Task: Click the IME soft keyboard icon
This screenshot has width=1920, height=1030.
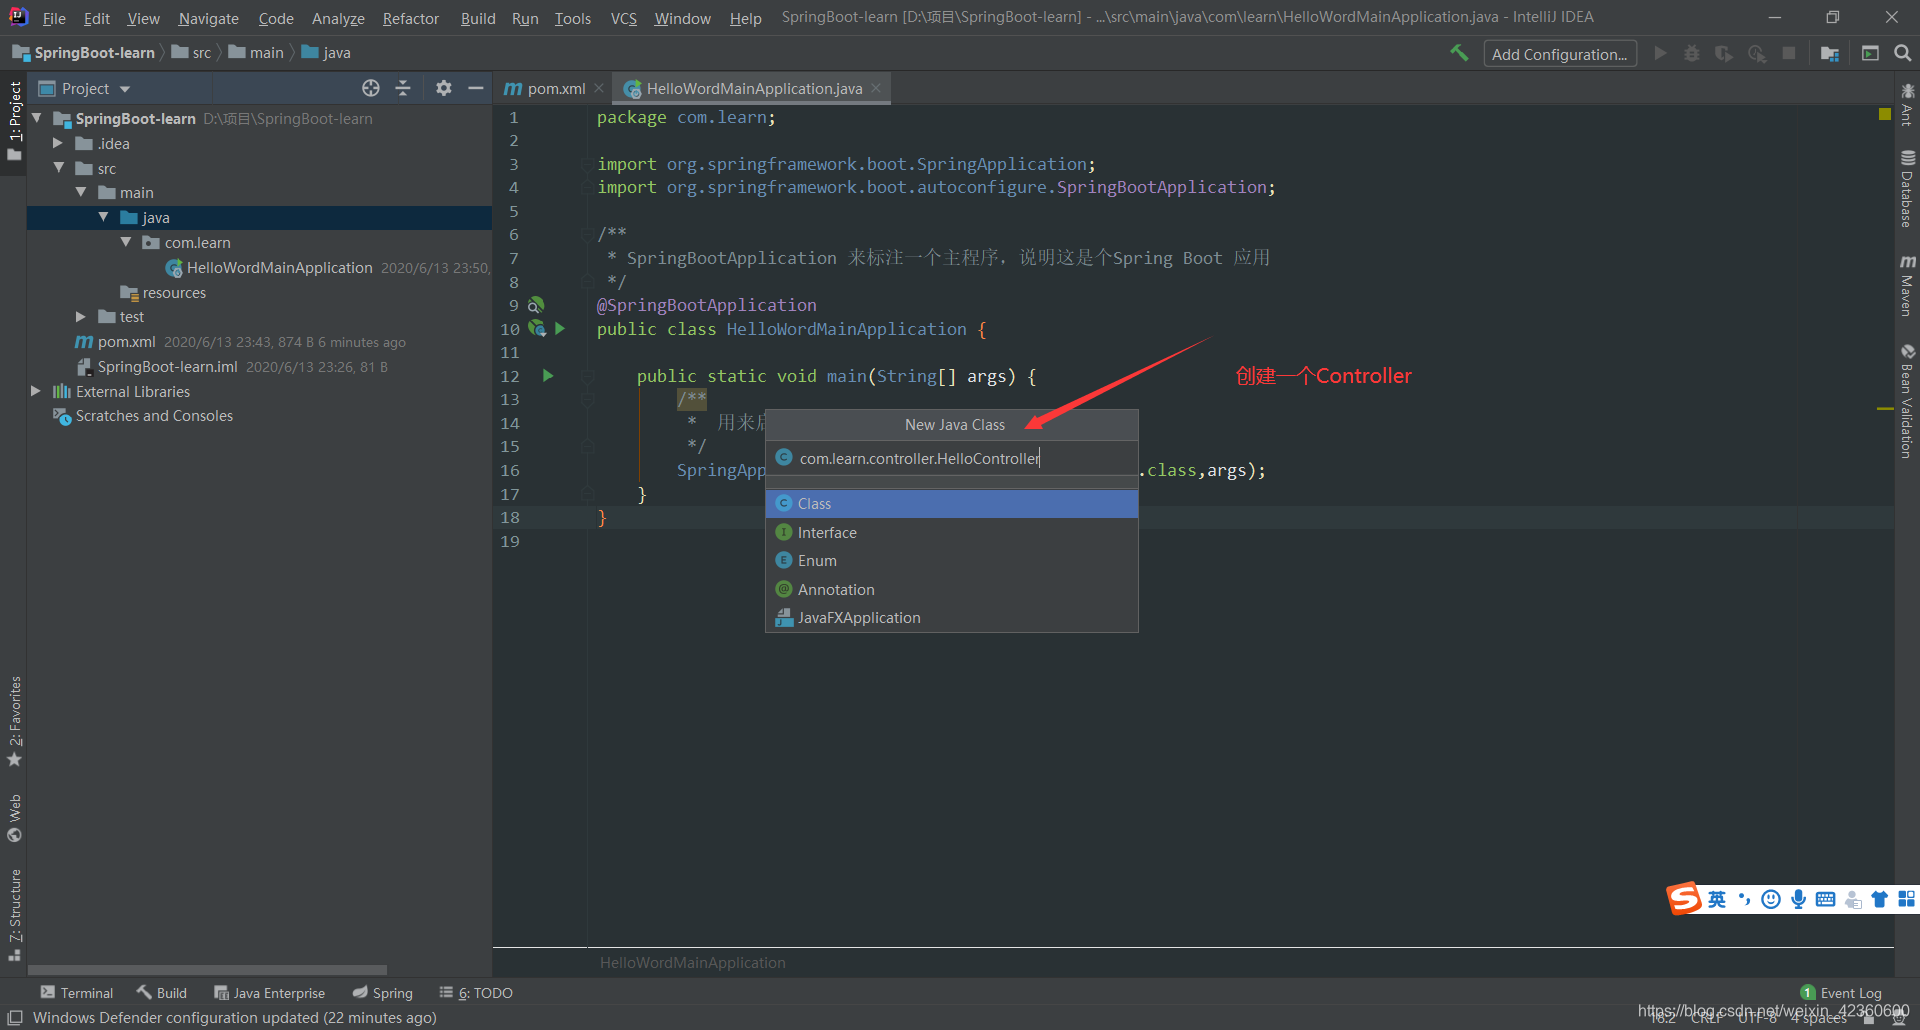Action: [x=1825, y=899]
